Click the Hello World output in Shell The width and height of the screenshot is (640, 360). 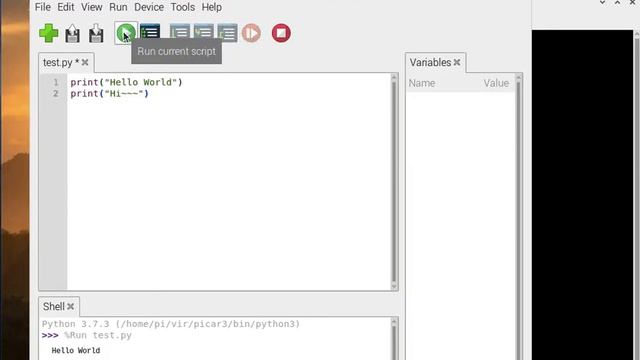76,351
